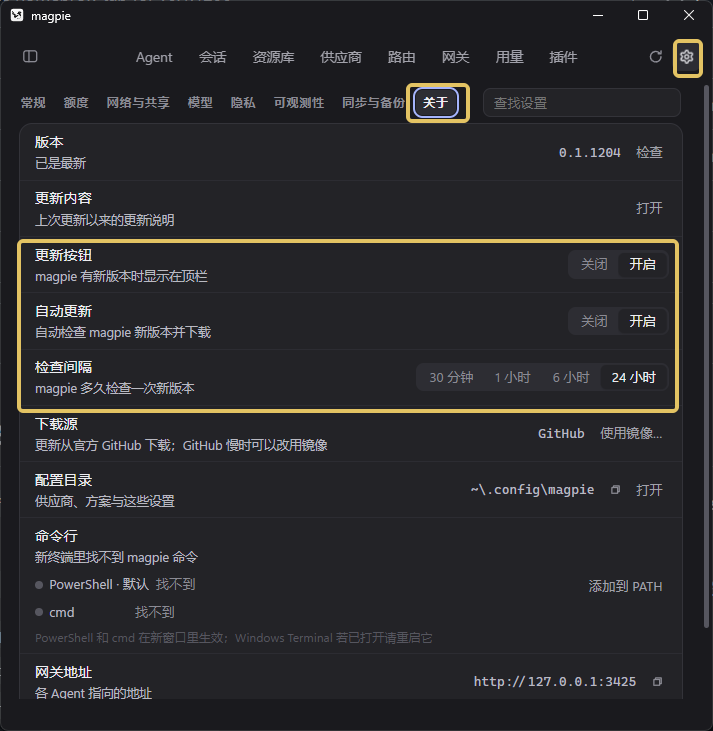Choose 24 小时 check interval
This screenshot has width=713, height=731.
click(634, 377)
